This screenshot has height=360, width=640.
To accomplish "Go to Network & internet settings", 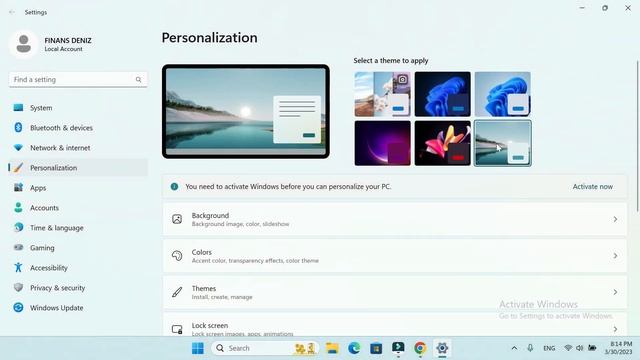I will (78, 148).
